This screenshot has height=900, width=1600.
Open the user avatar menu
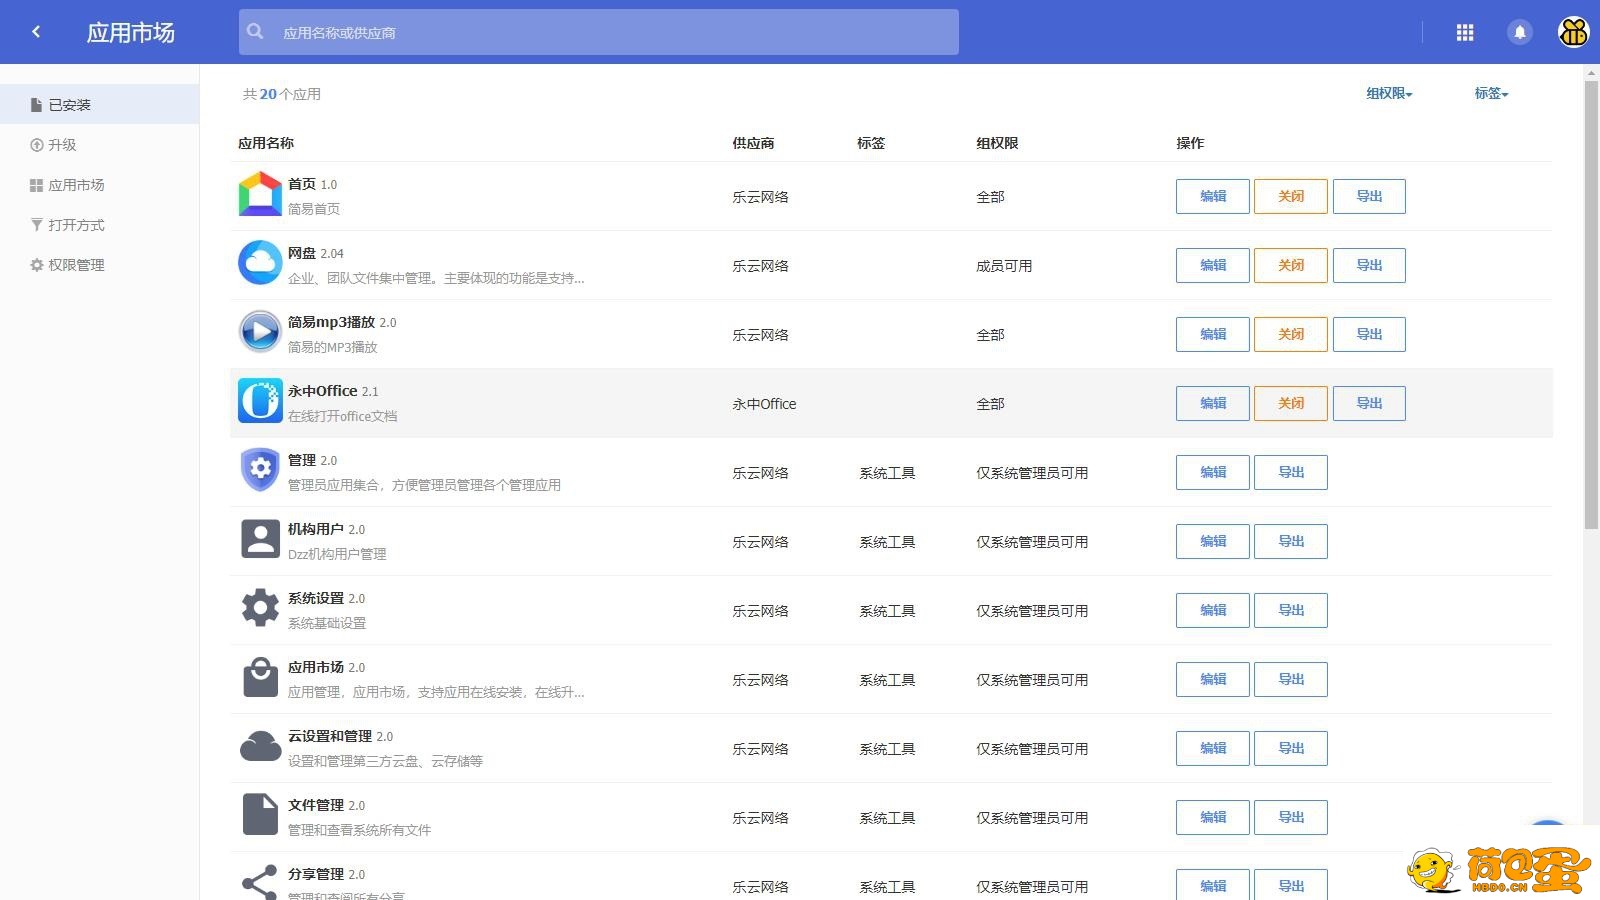(x=1574, y=33)
